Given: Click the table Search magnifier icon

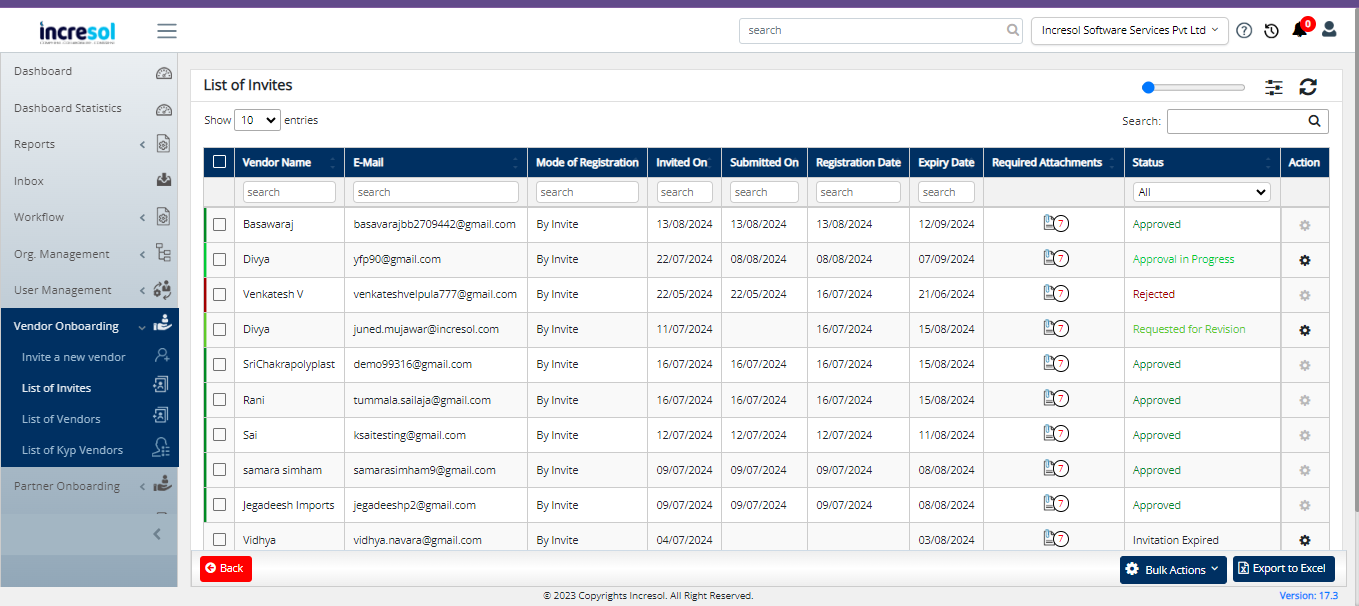Looking at the screenshot, I should [1315, 121].
